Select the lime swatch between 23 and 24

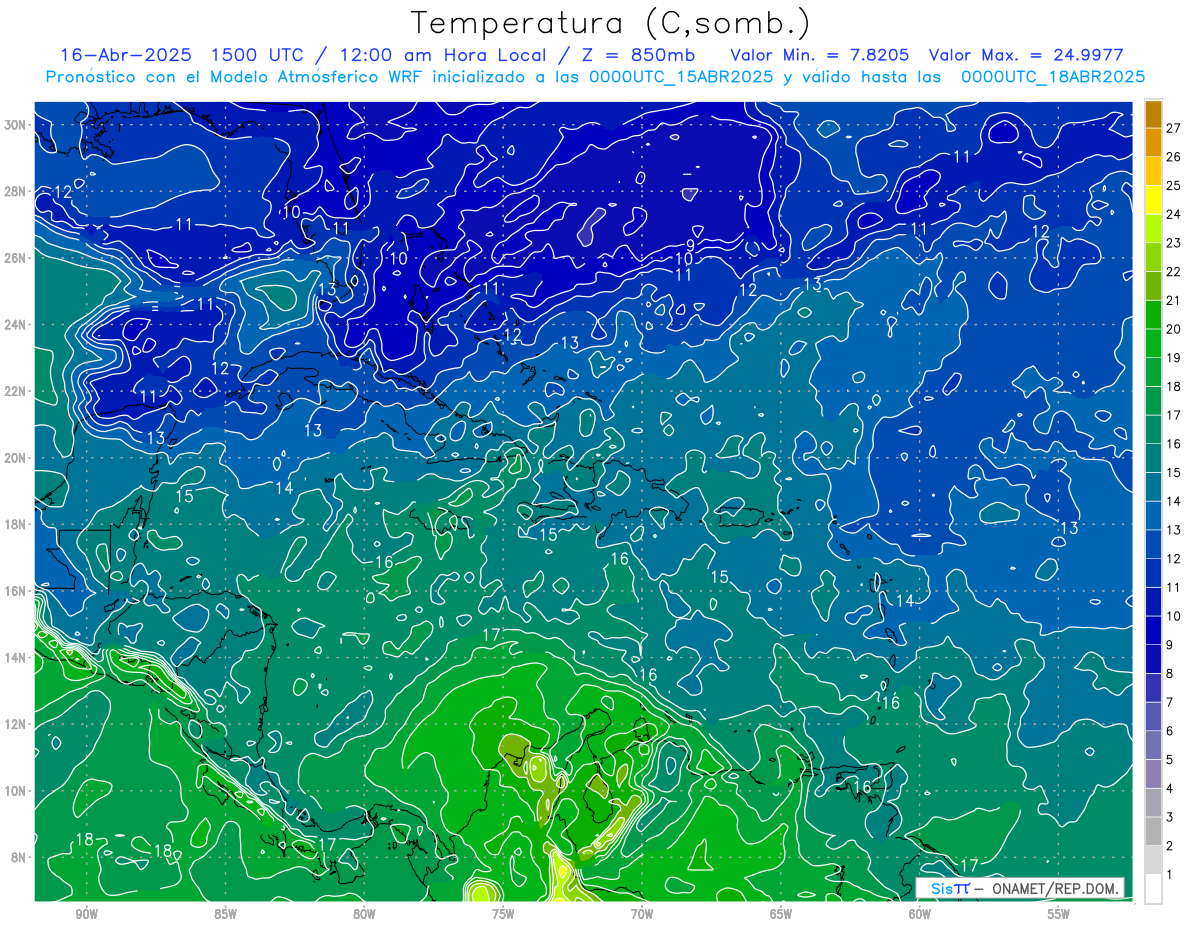tap(1153, 228)
